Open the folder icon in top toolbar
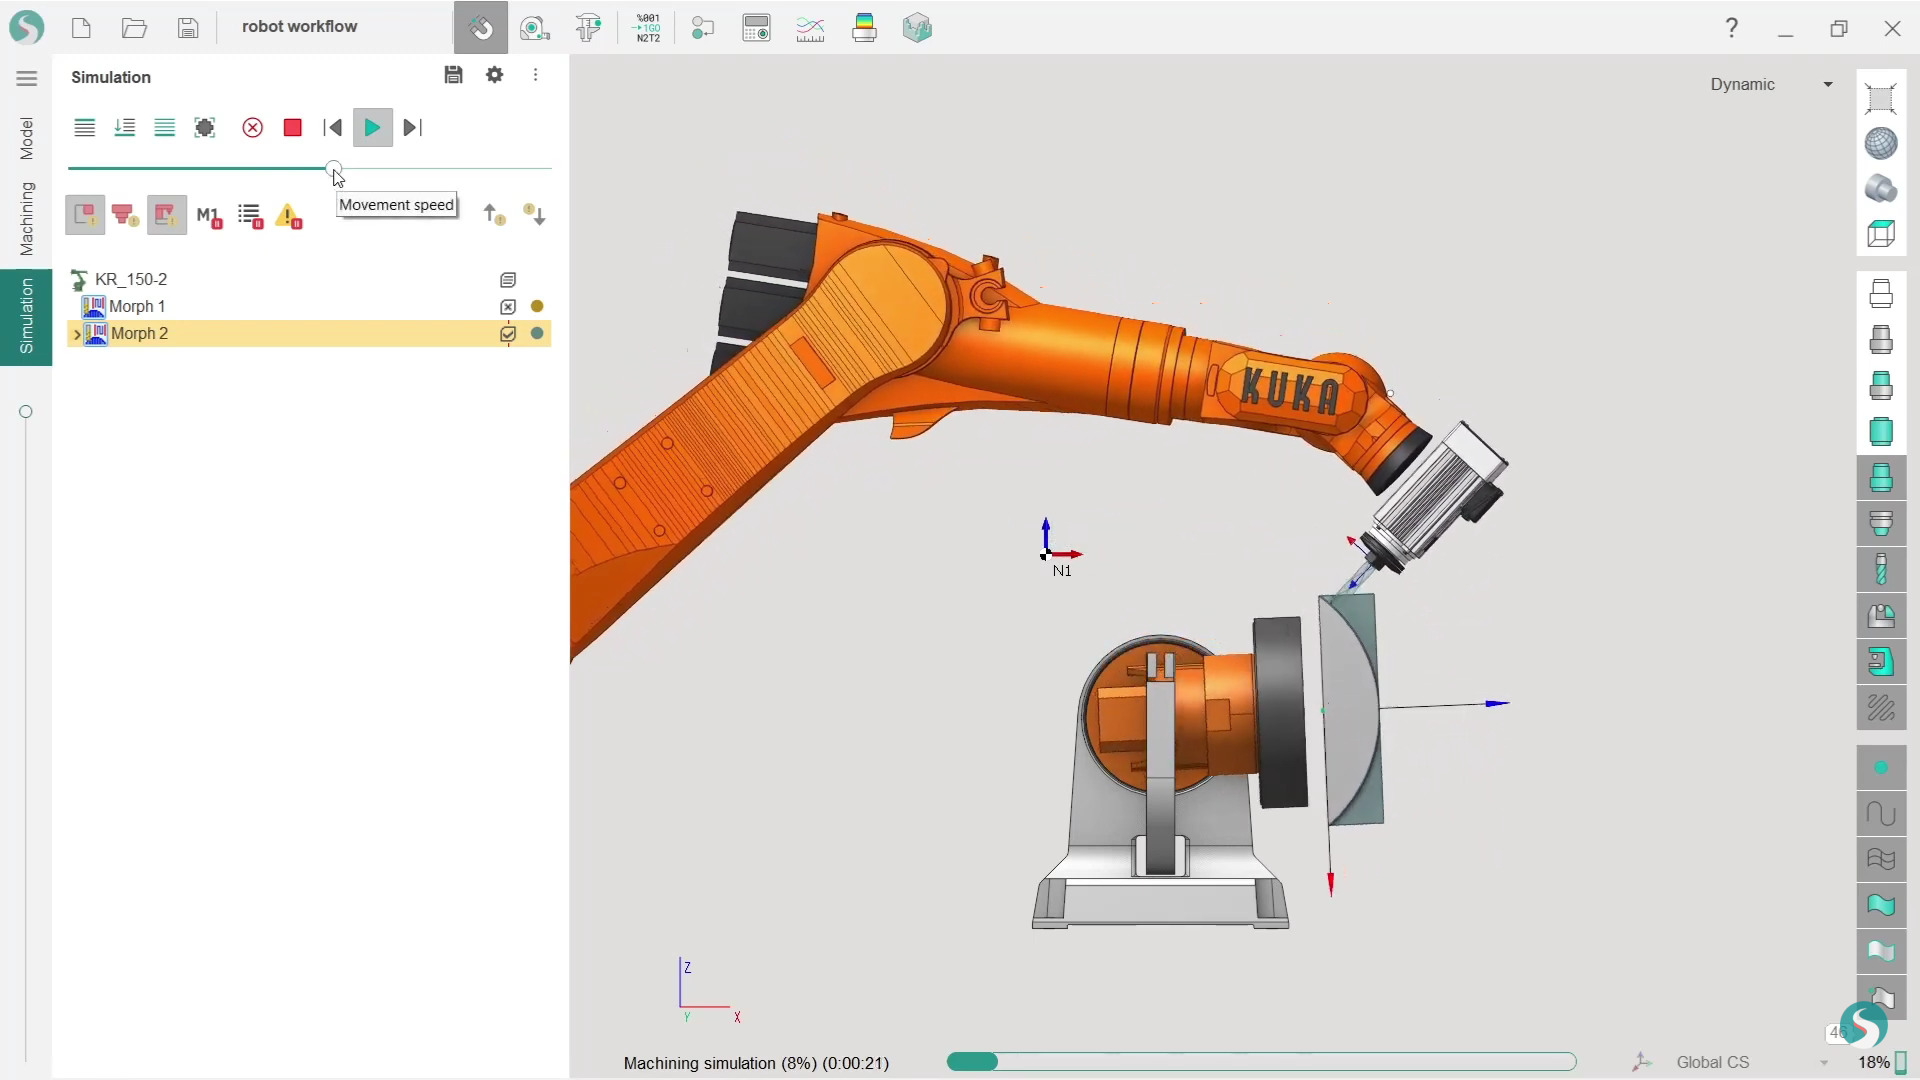The width and height of the screenshot is (1920, 1080). pyautogui.click(x=134, y=28)
